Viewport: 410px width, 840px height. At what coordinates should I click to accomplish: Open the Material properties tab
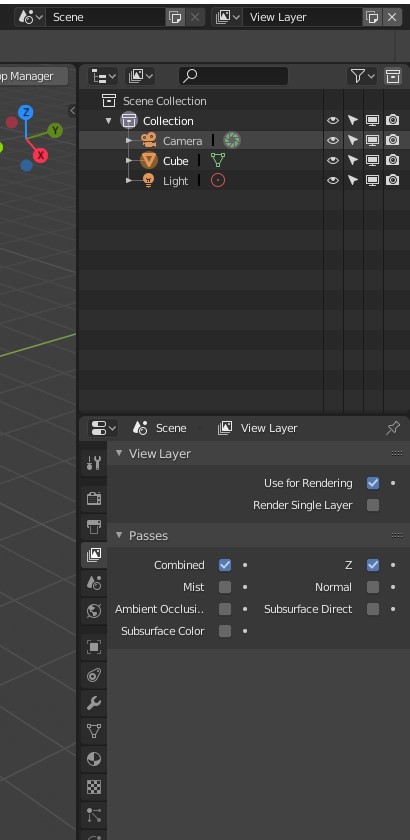pos(94,759)
